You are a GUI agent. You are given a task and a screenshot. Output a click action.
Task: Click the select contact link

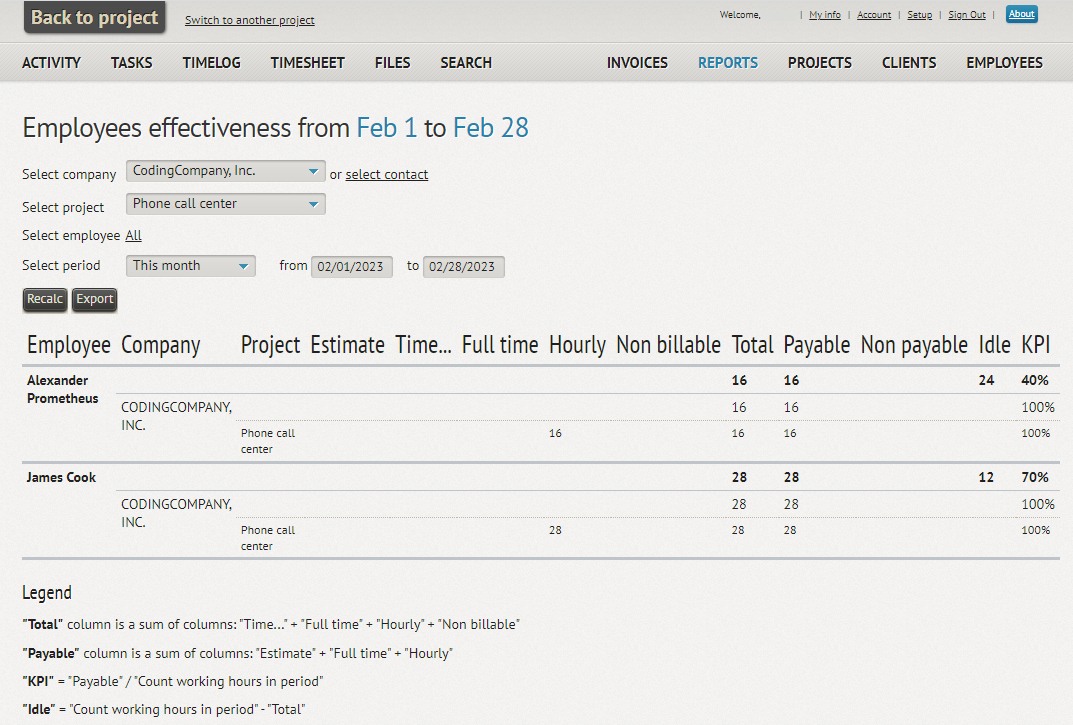[387, 175]
